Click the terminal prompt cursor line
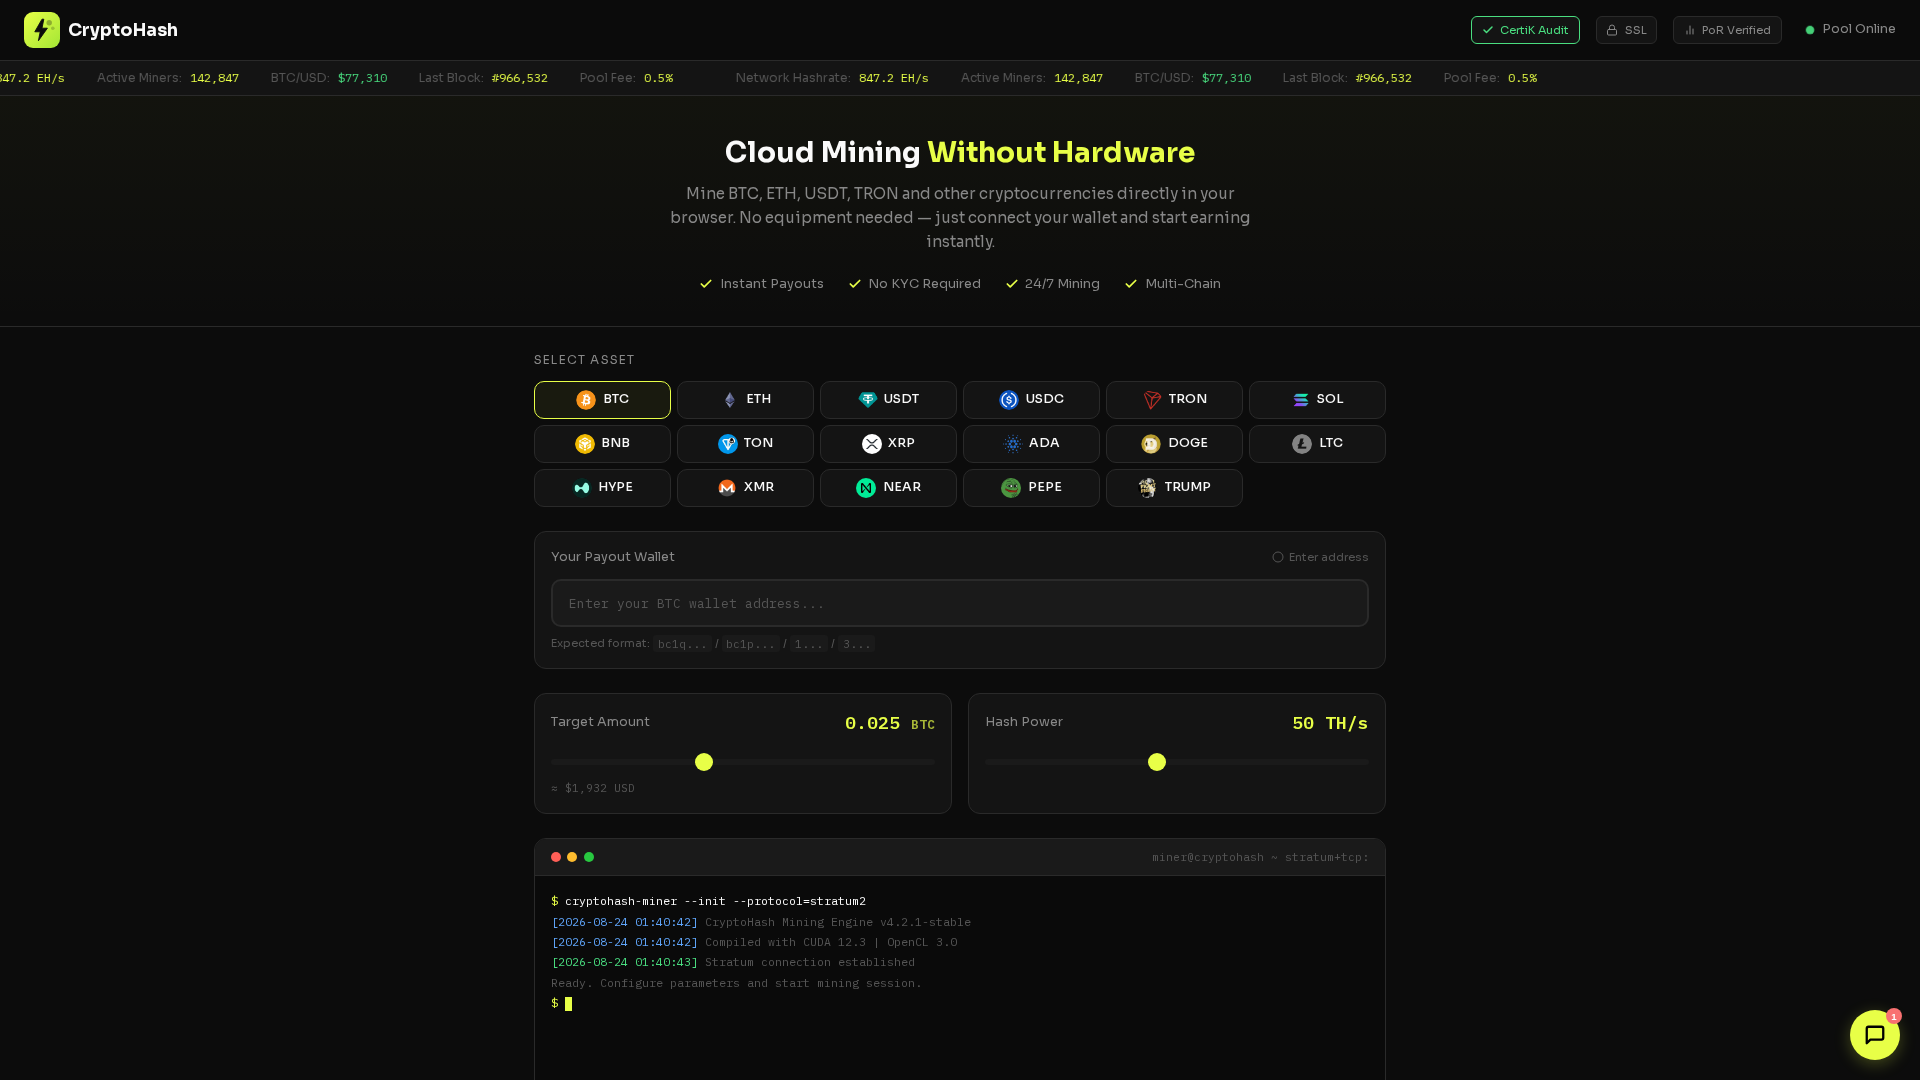1920x1080 pixels. (562, 1004)
